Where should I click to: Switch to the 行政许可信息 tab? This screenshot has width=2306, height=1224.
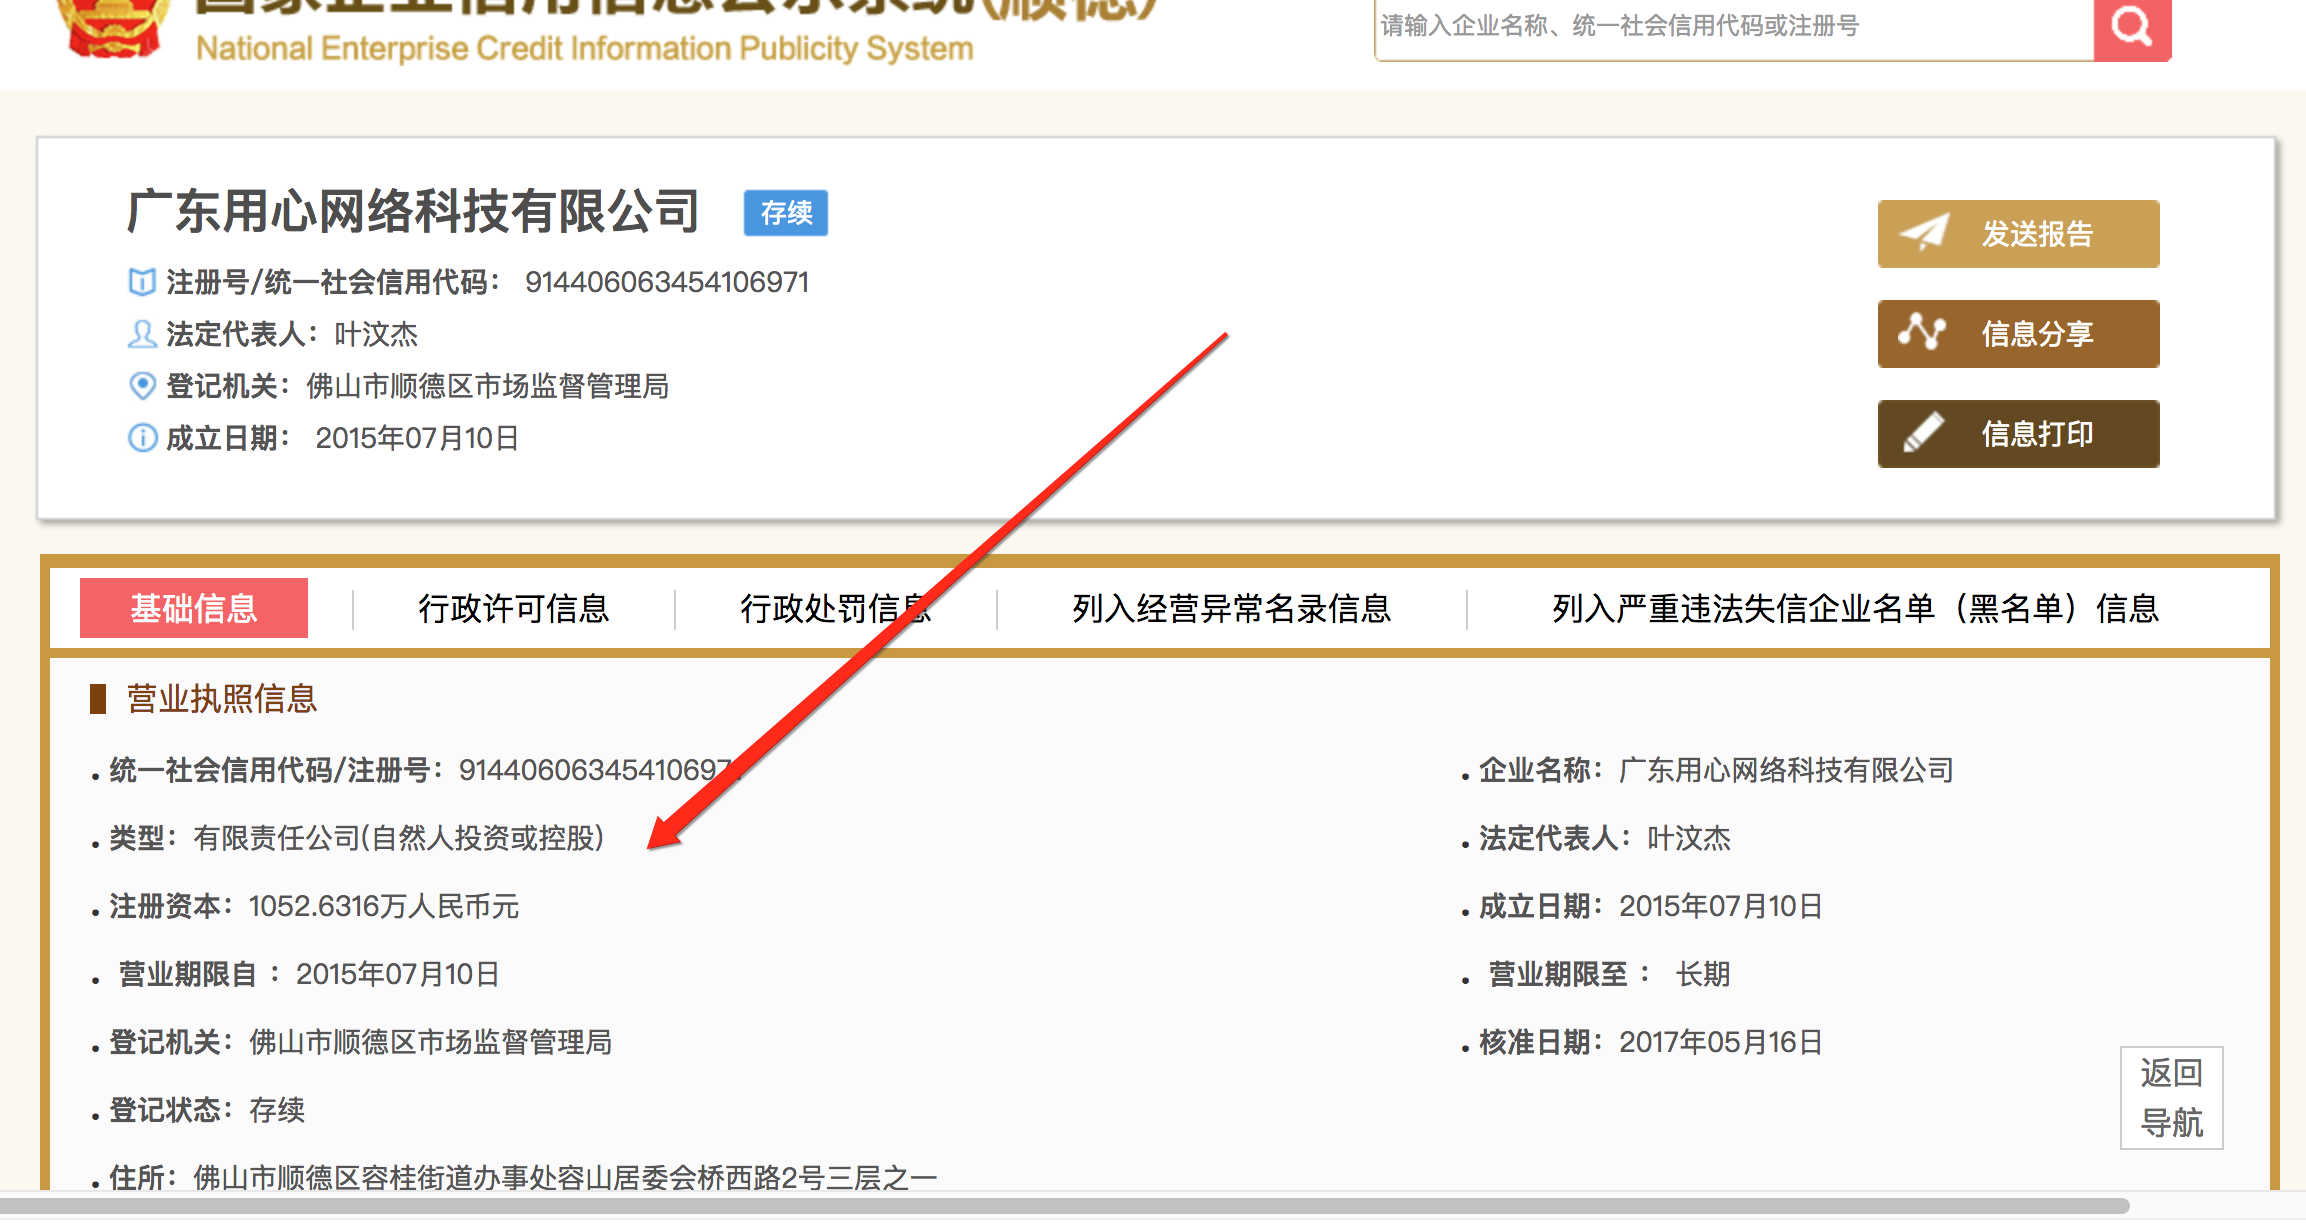click(514, 608)
